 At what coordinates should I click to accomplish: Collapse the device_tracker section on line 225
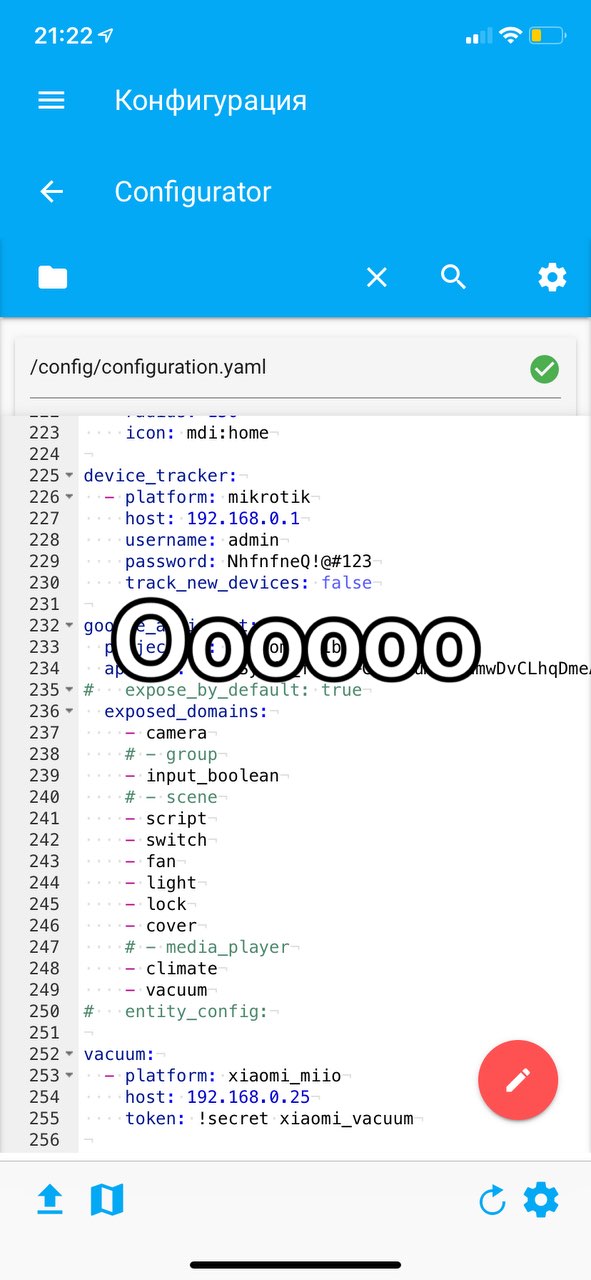point(69,475)
